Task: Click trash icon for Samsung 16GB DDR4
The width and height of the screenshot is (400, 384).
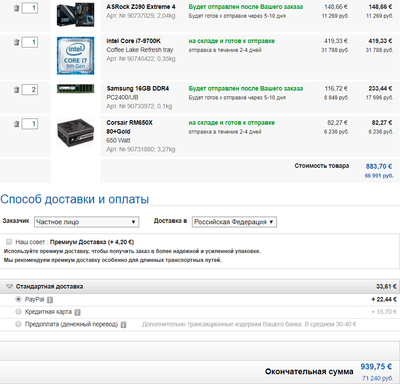Action: click(x=16, y=90)
